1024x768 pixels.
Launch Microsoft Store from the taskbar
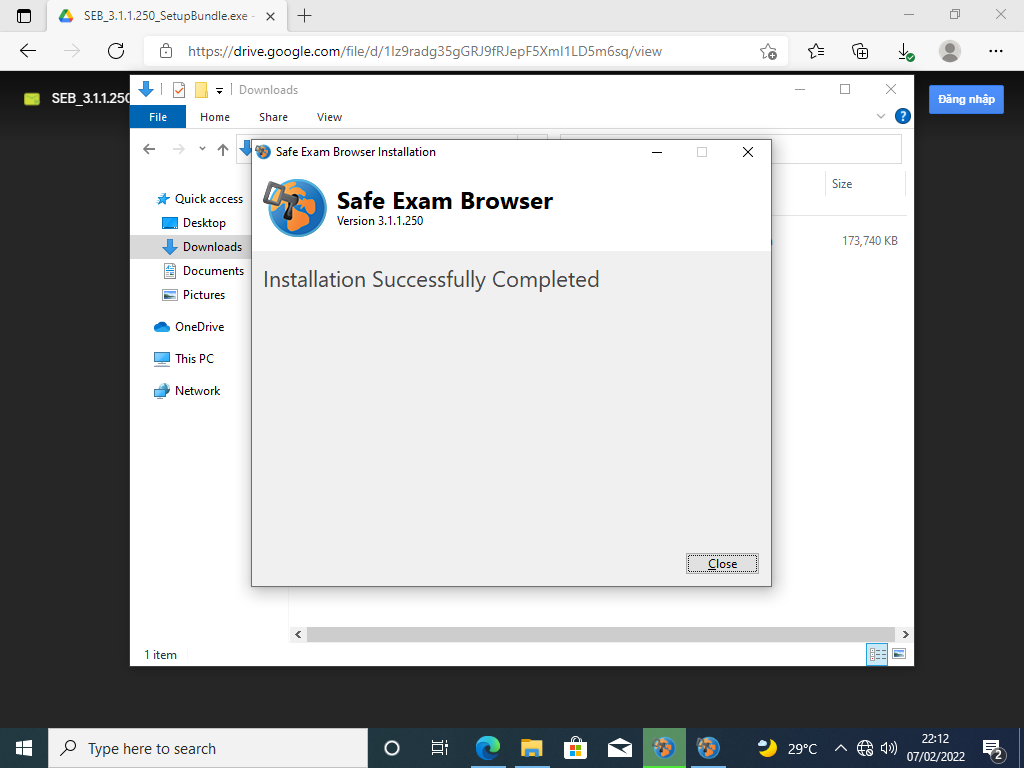pyautogui.click(x=575, y=747)
